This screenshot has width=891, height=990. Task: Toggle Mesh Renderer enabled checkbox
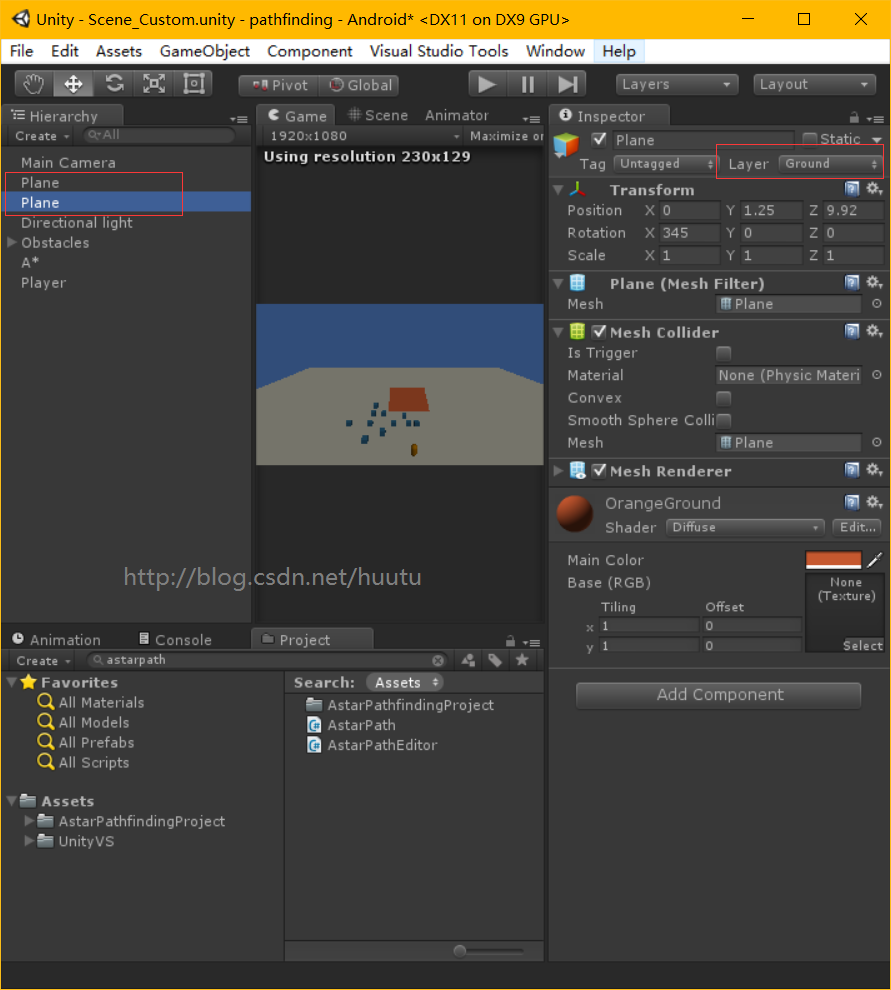point(599,470)
